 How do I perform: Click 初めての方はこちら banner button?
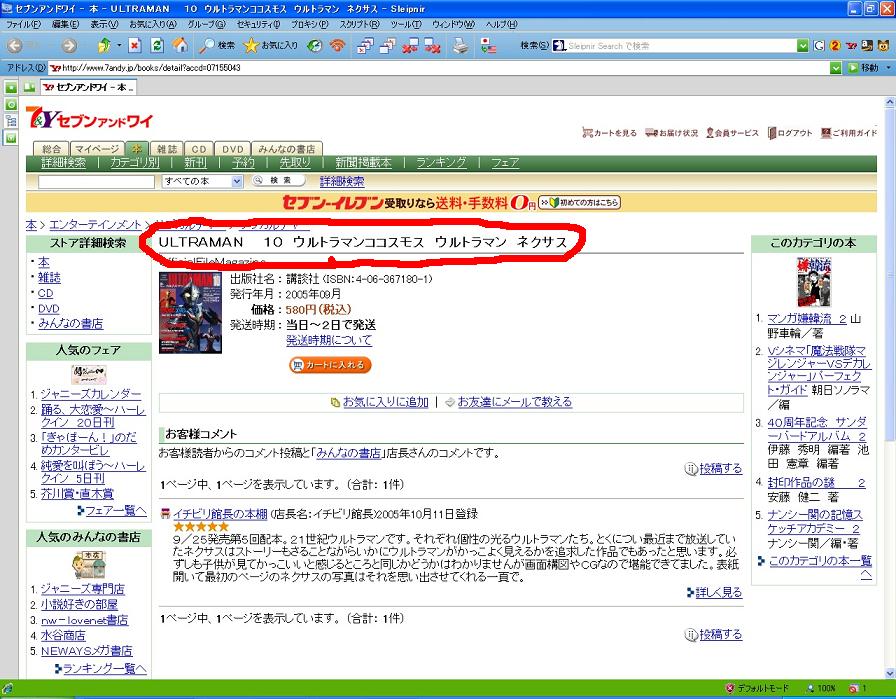tap(579, 202)
